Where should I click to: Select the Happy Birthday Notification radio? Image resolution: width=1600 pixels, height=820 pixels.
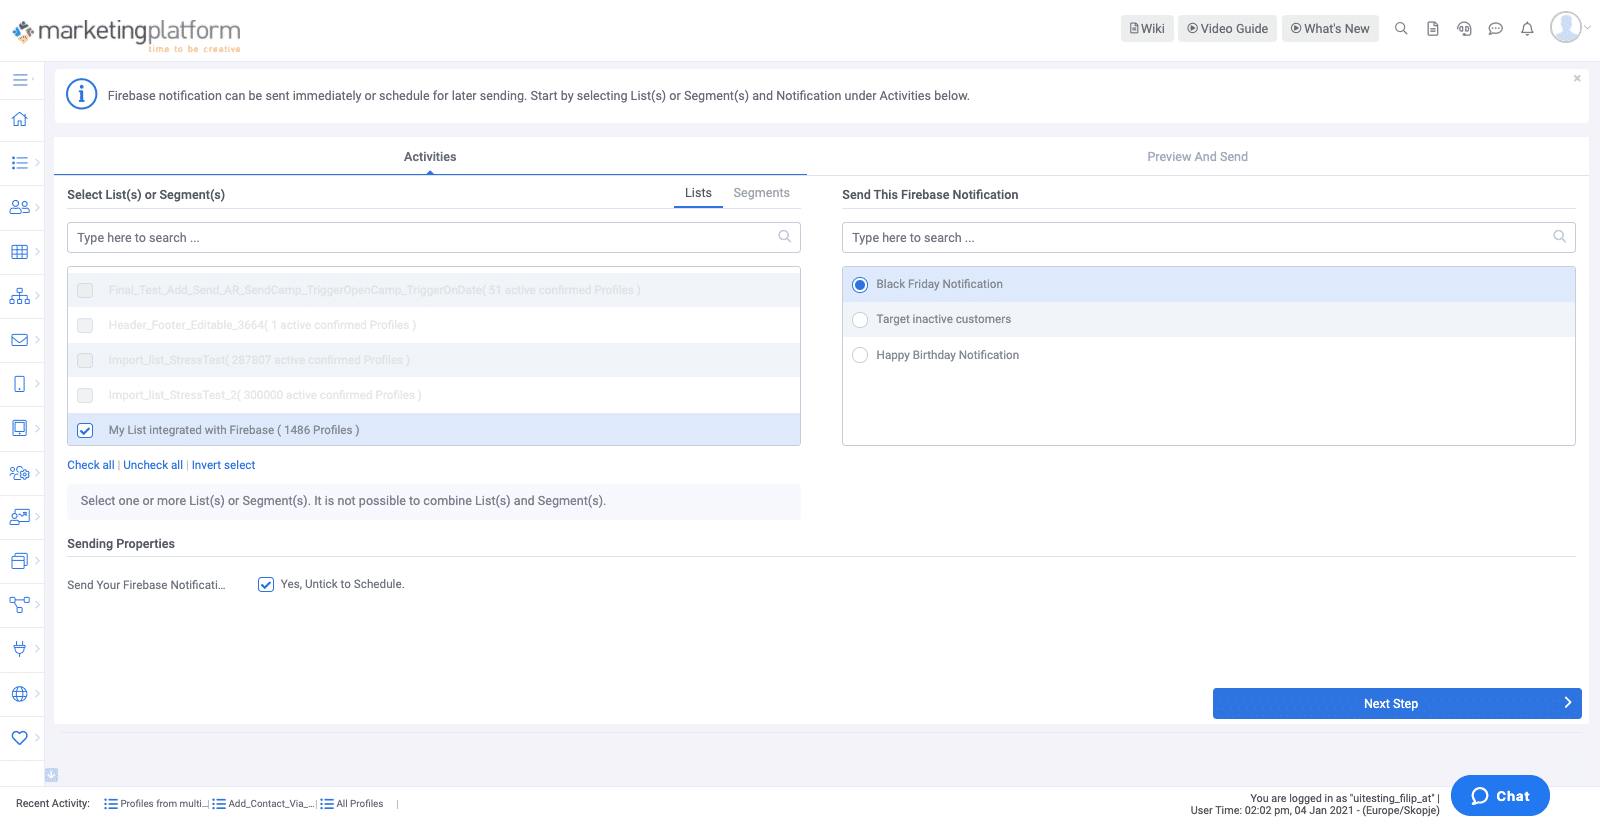[x=860, y=355]
